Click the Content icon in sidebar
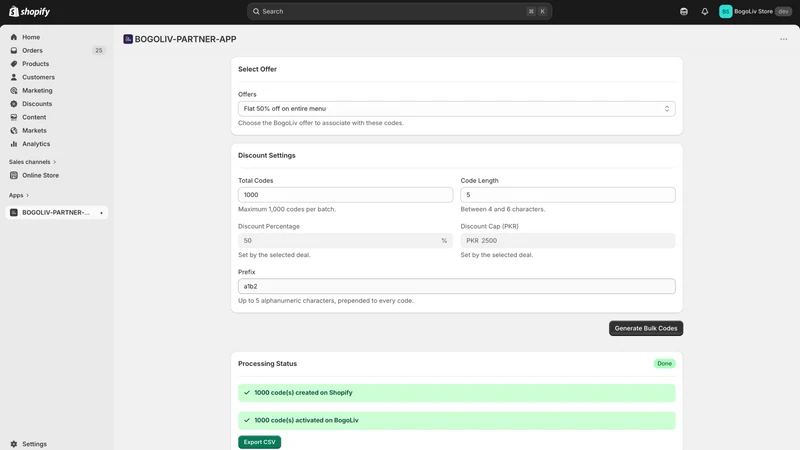Image resolution: width=800 pixels, height=450 pixels. click(x=14, y=117)
